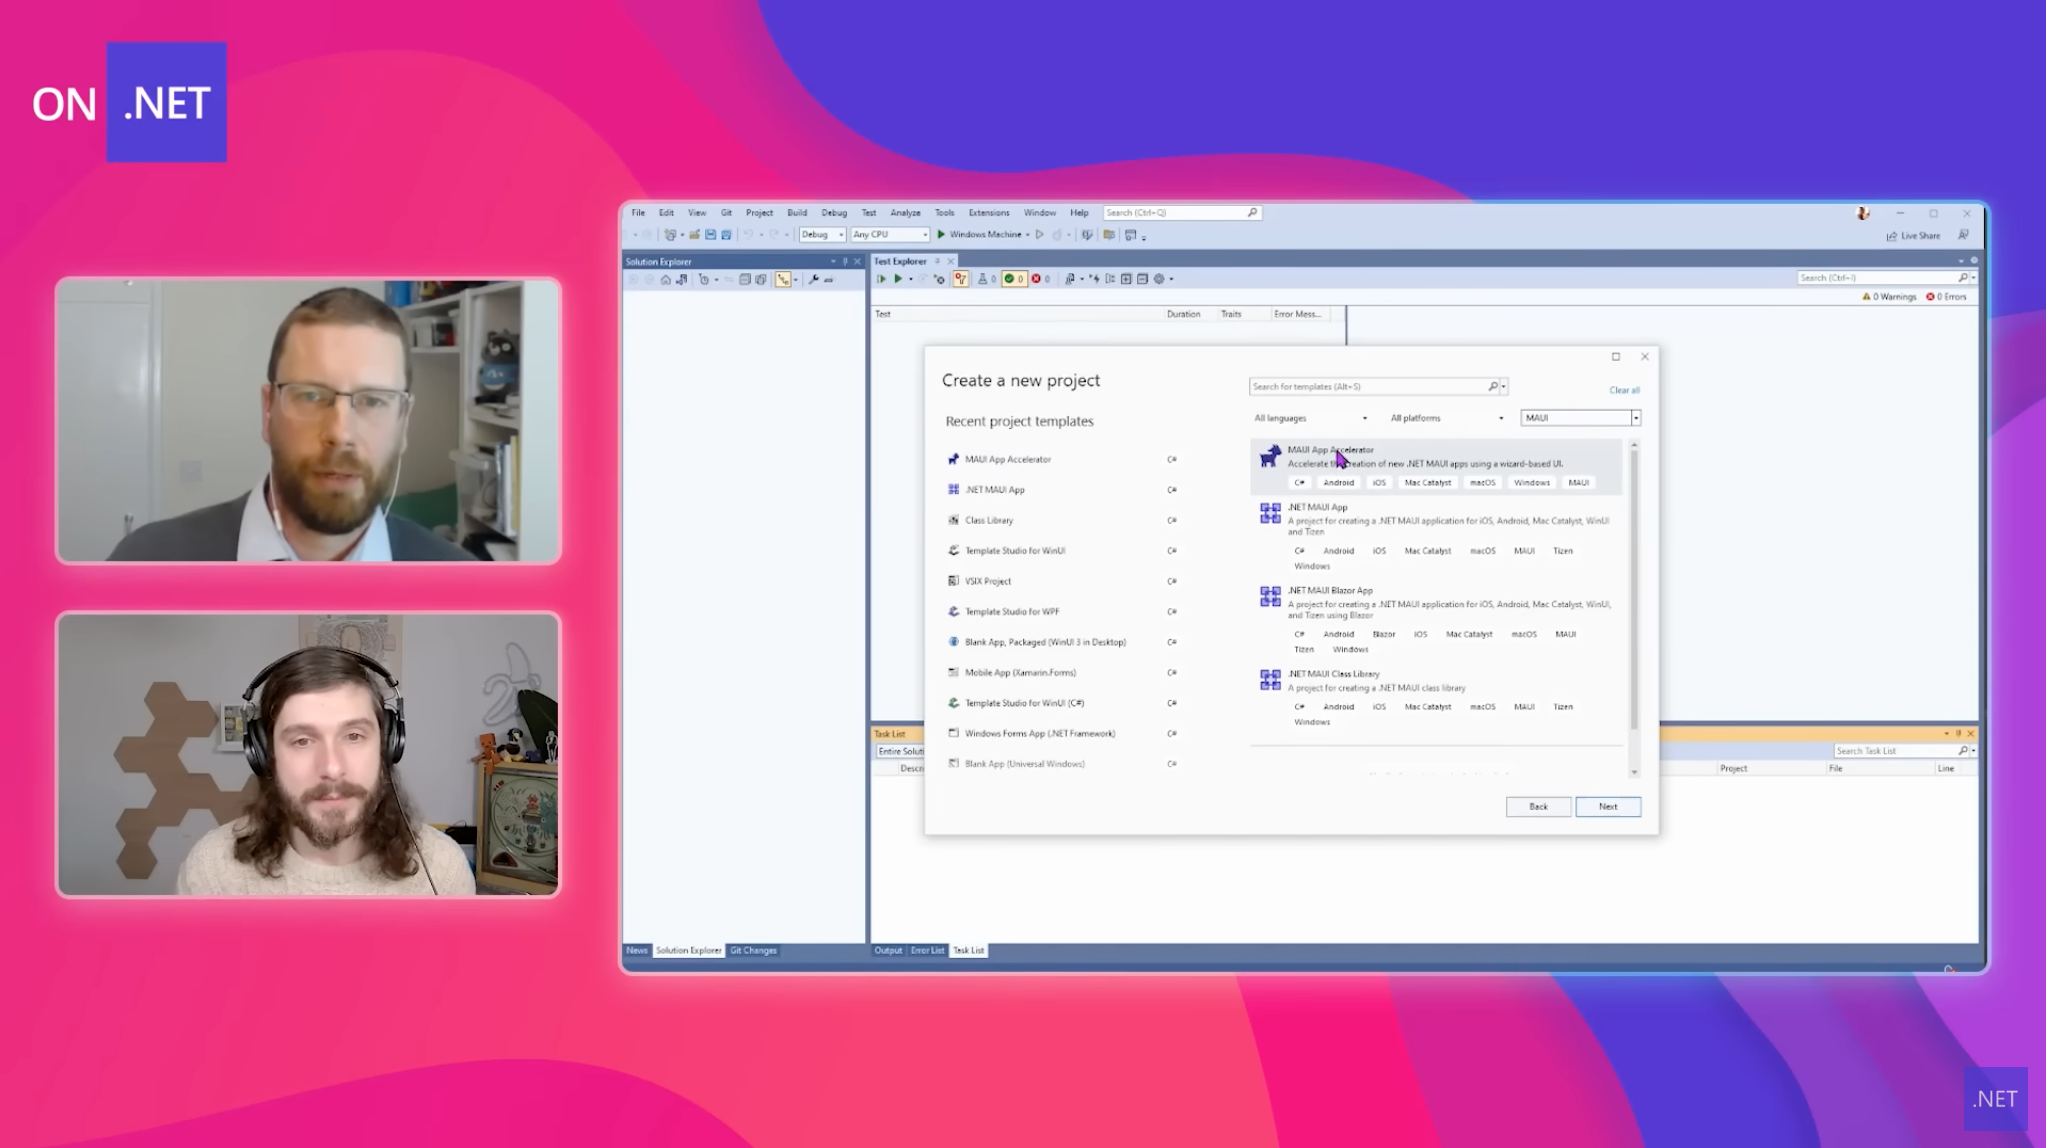Select the Task List tab
Viewport: 2046px width, 1148px height.
(x=968, y=950)
